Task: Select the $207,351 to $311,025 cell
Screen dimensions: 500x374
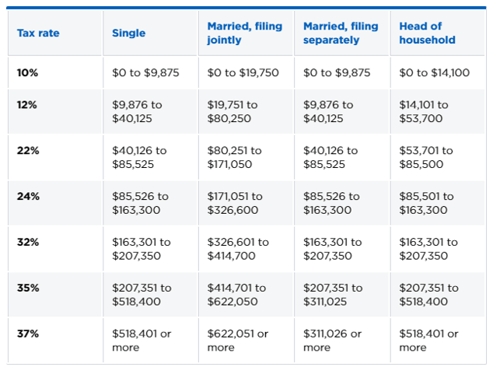Action: 333,295
